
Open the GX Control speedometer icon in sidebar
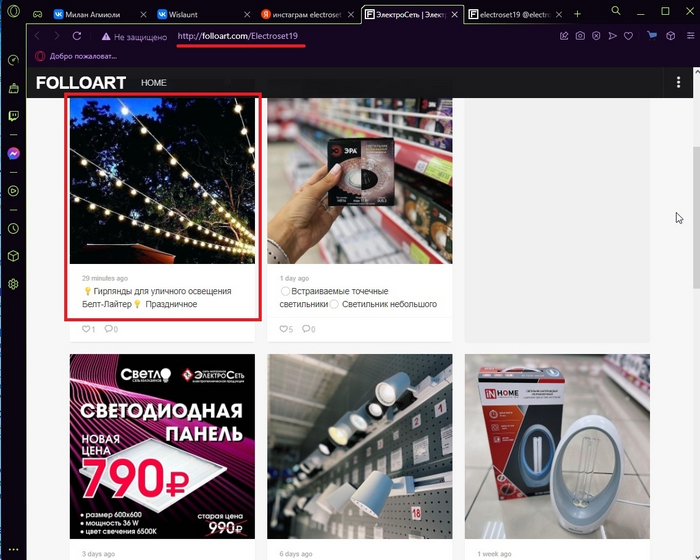pos(13,60)
